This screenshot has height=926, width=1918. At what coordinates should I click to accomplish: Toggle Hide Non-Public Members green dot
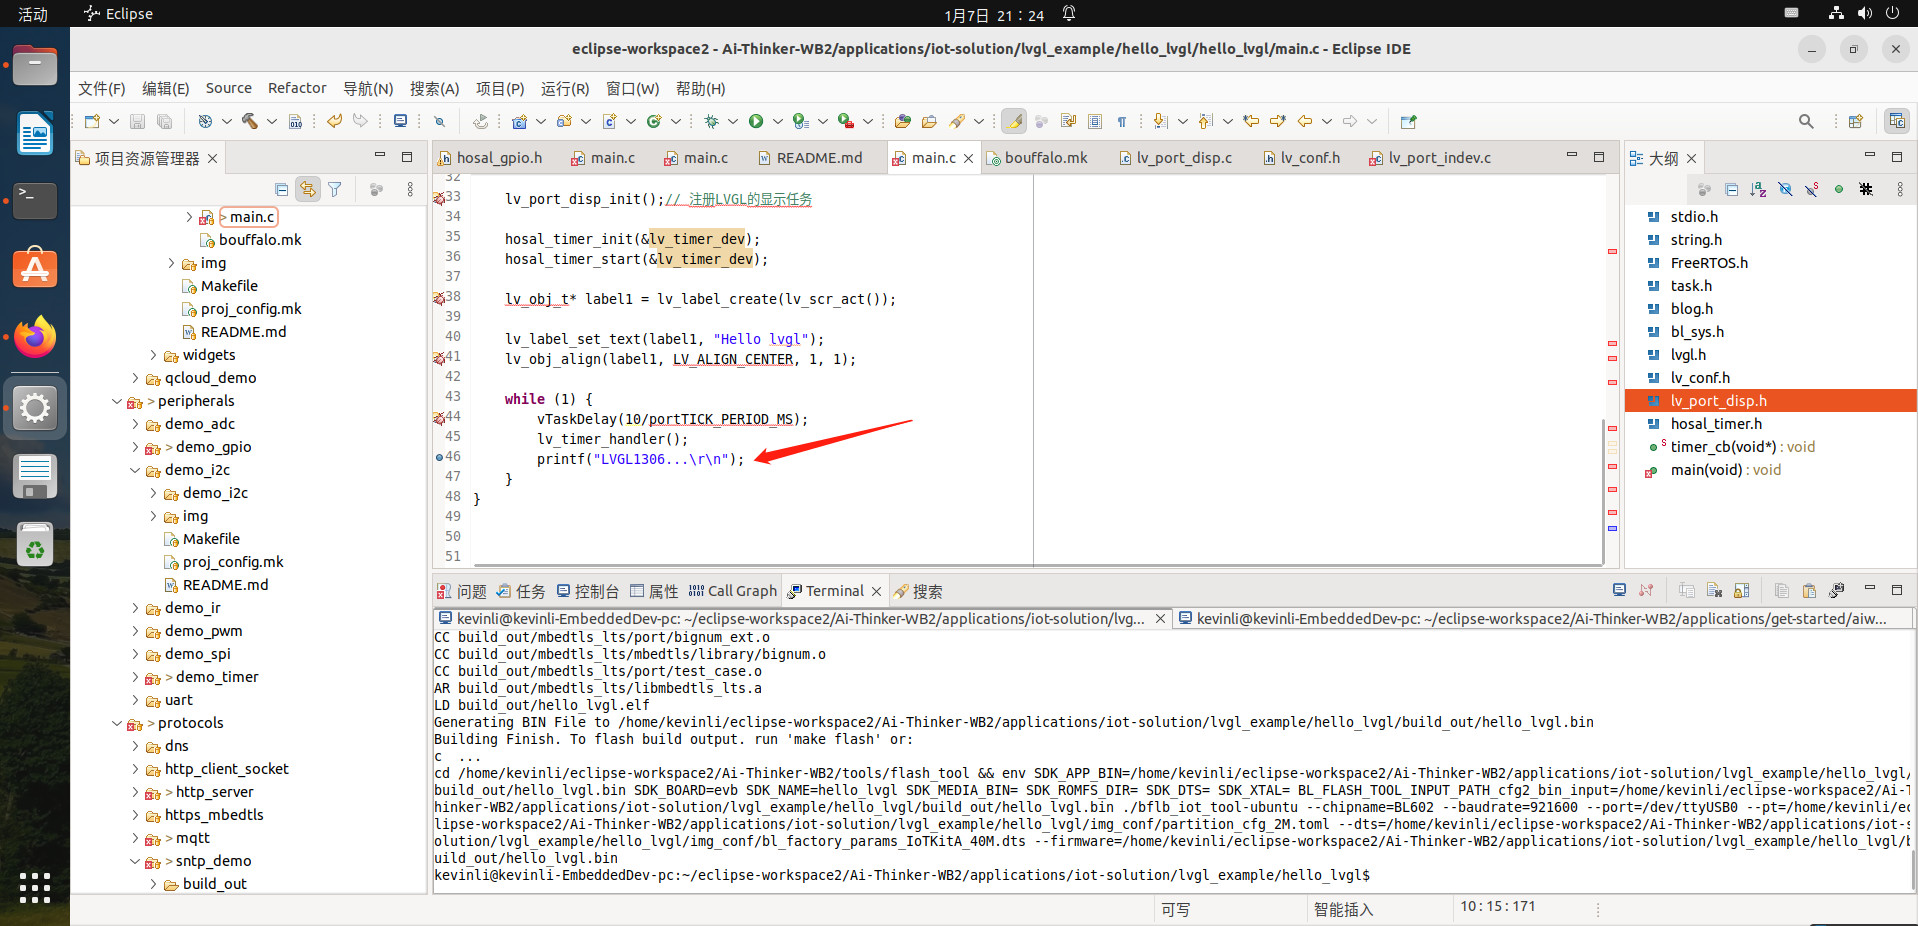click(1839, 189)
